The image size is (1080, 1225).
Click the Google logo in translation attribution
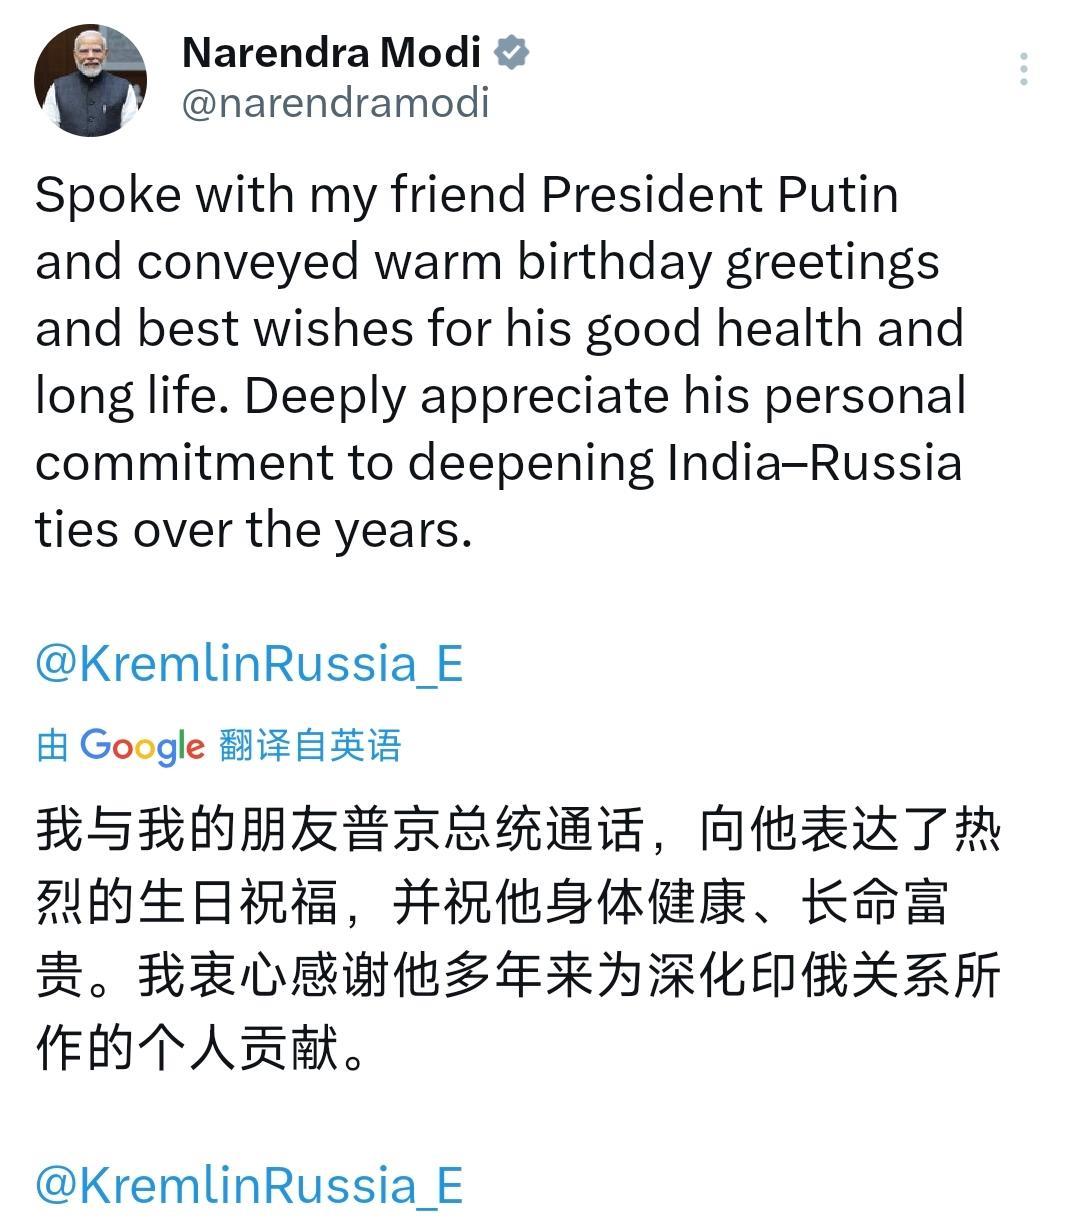(142, 746)
